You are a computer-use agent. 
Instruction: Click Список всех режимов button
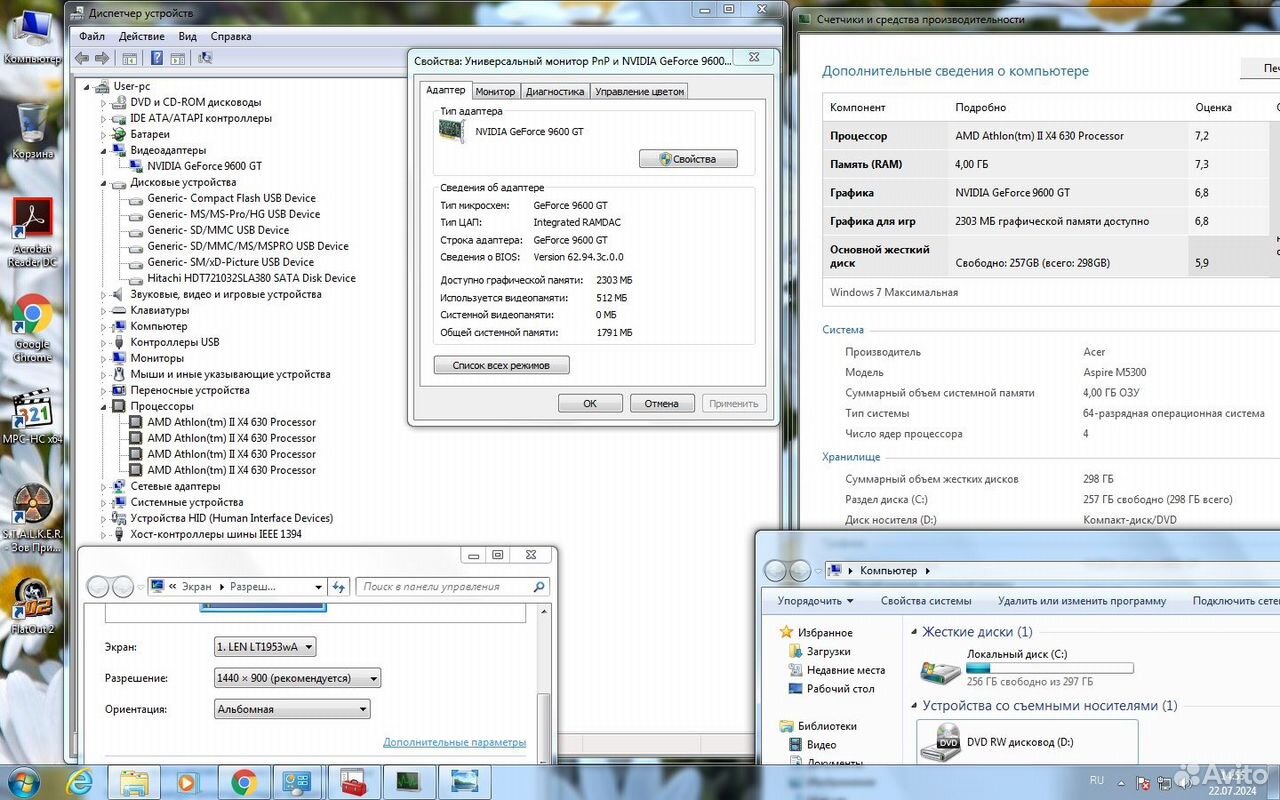click(x=501, y=365)
